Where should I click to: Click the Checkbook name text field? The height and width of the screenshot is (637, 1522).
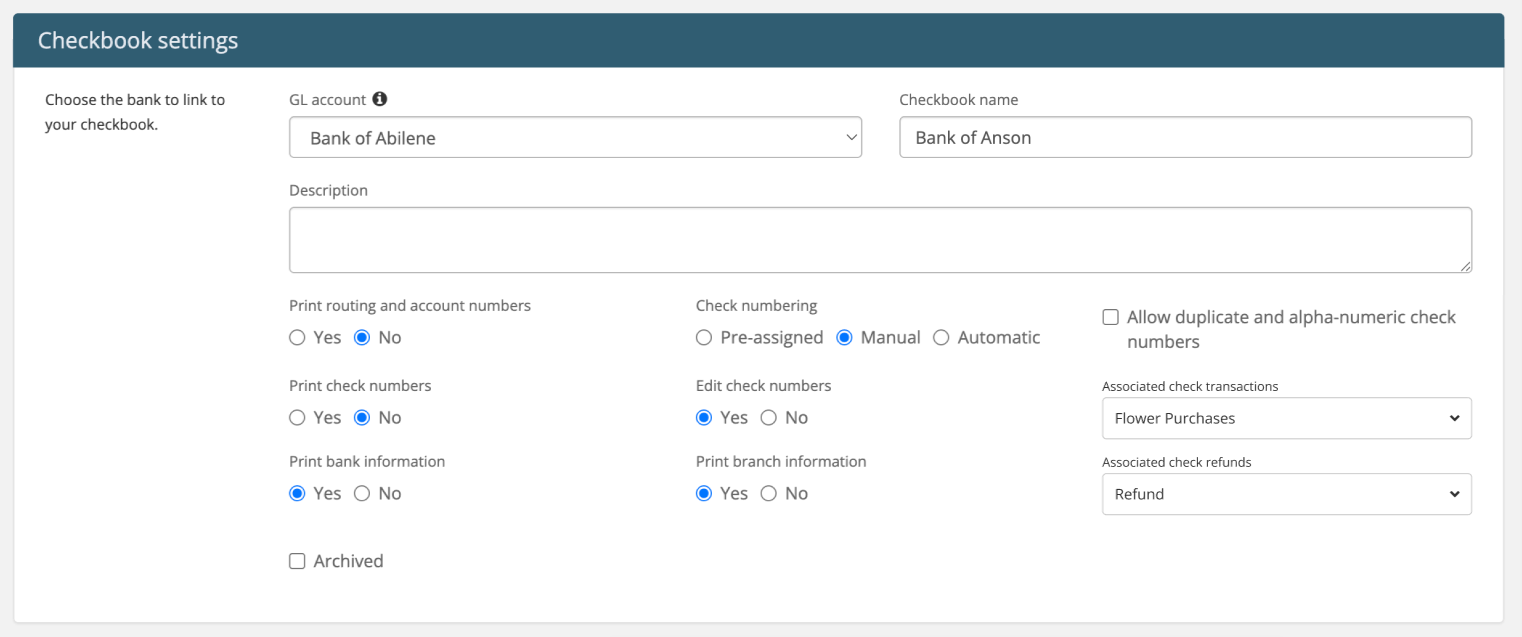[1185, 138]
